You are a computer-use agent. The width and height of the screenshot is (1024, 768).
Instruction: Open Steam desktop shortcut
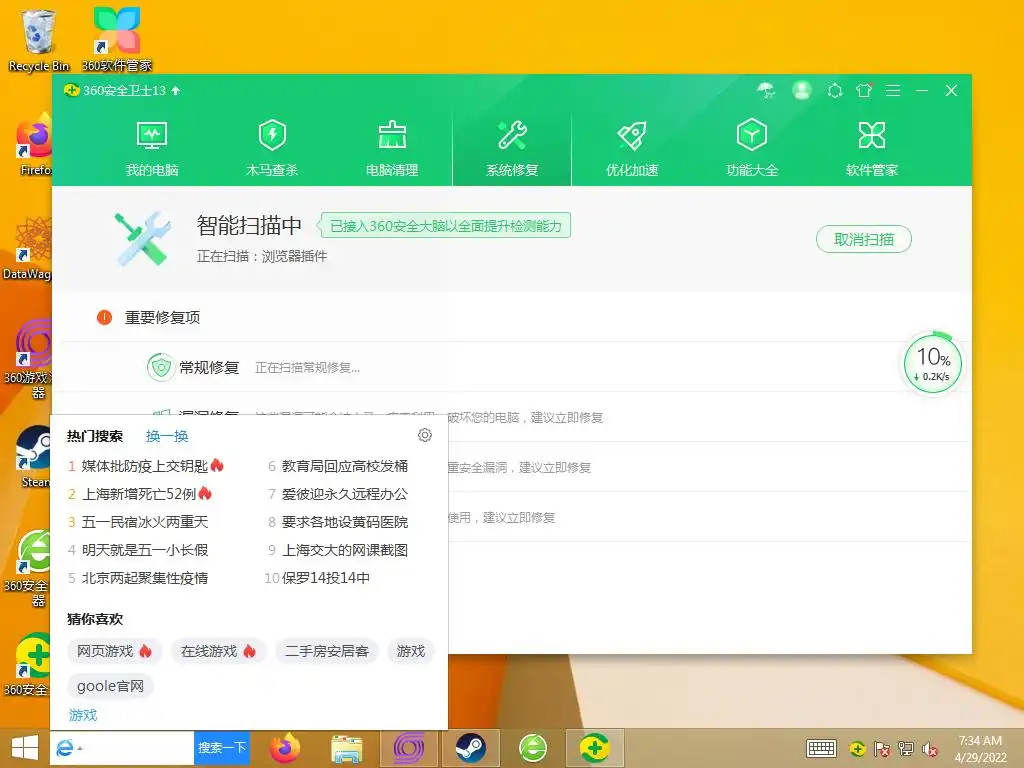[34, 457]
